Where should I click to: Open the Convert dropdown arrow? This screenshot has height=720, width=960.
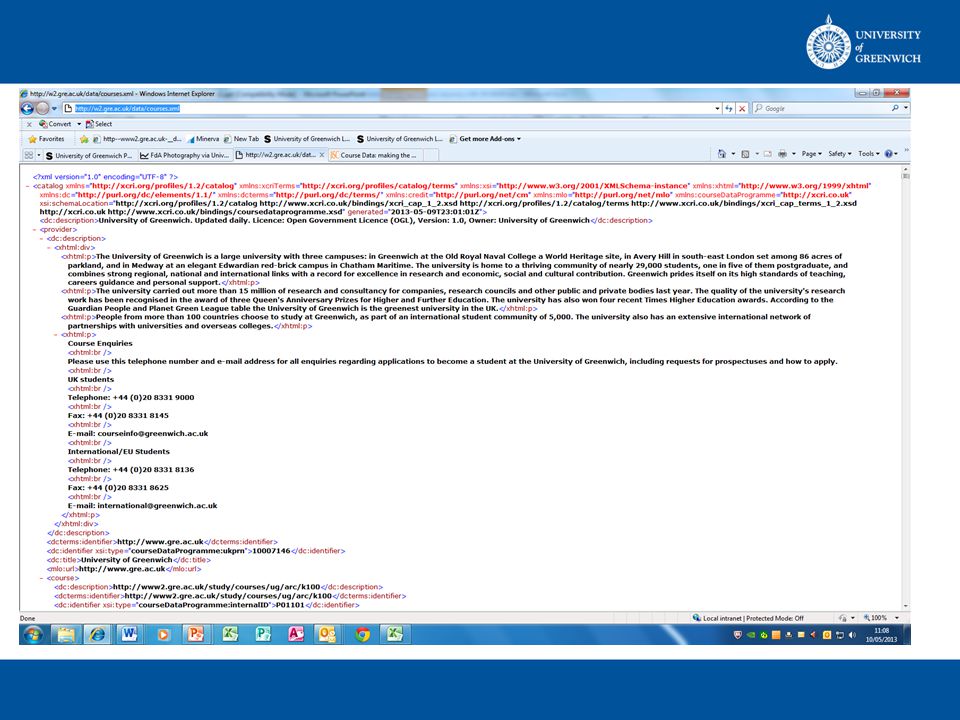click(x=78, y=124)
